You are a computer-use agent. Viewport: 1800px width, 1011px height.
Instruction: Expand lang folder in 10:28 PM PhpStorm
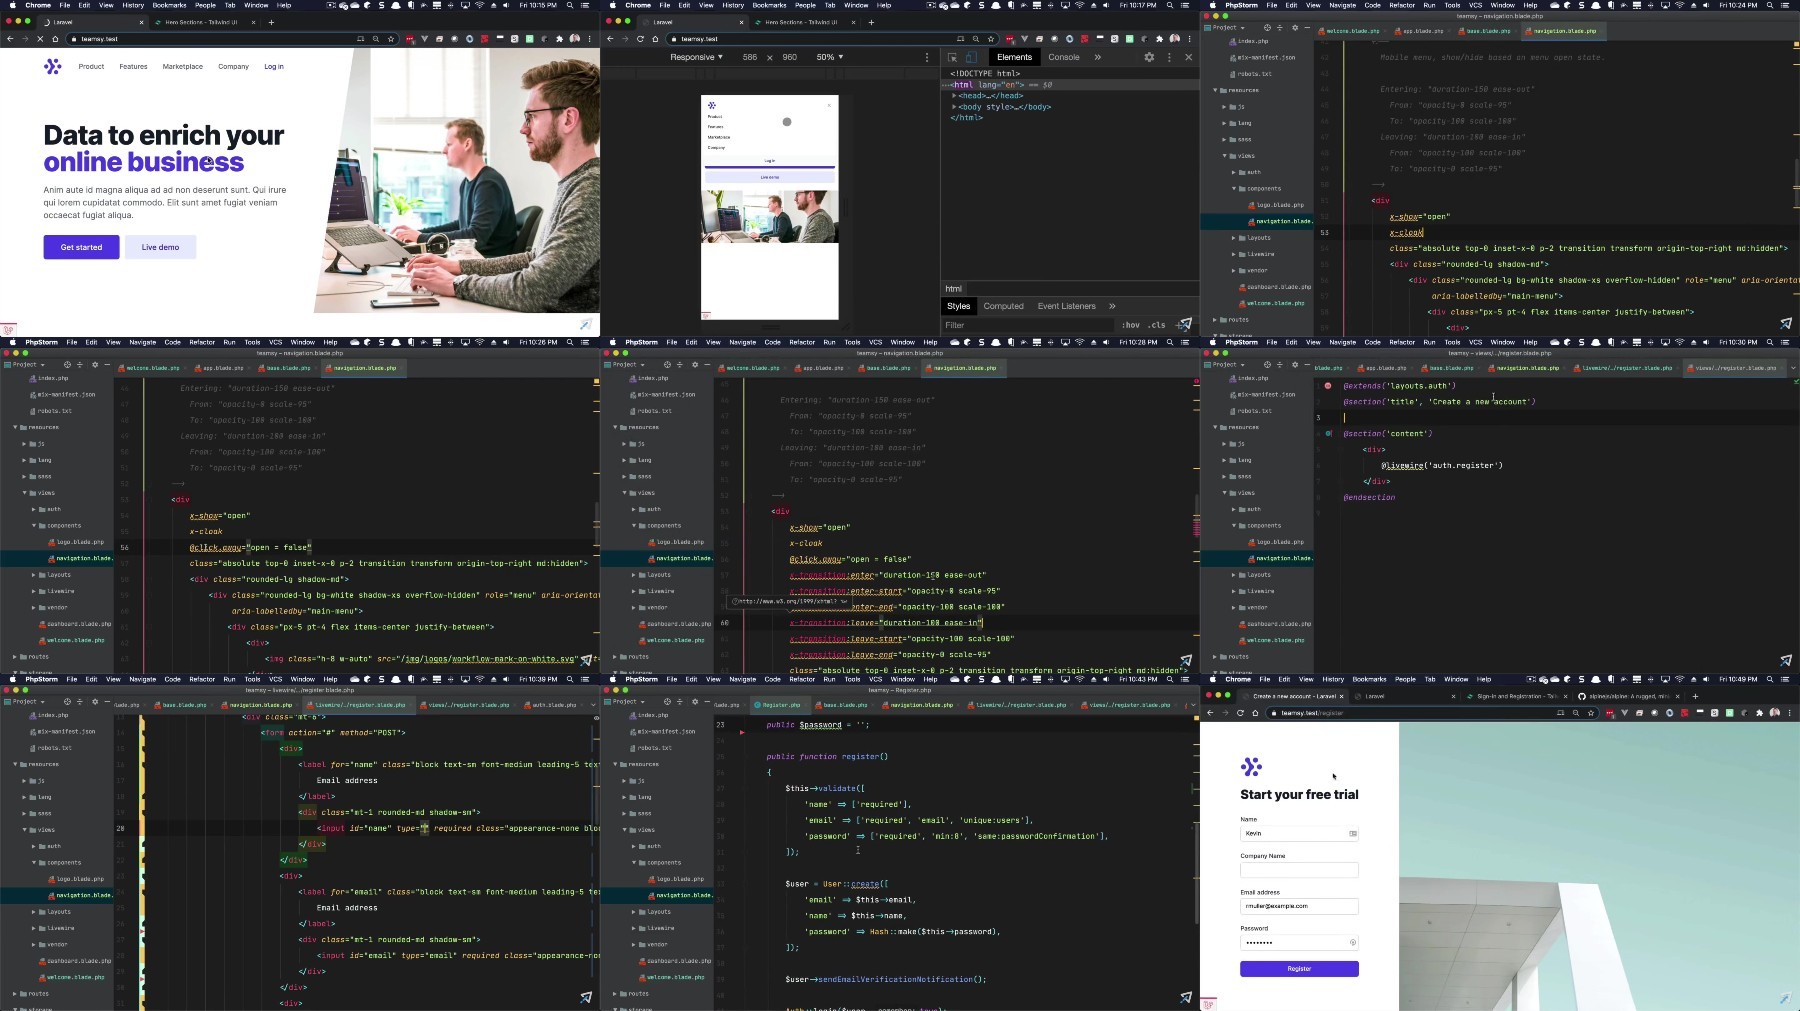click(x=624, y=460)
